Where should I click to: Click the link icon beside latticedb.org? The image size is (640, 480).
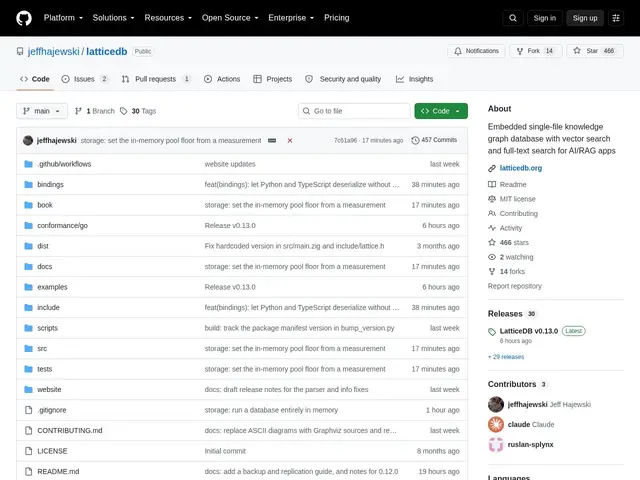point(492,168)
